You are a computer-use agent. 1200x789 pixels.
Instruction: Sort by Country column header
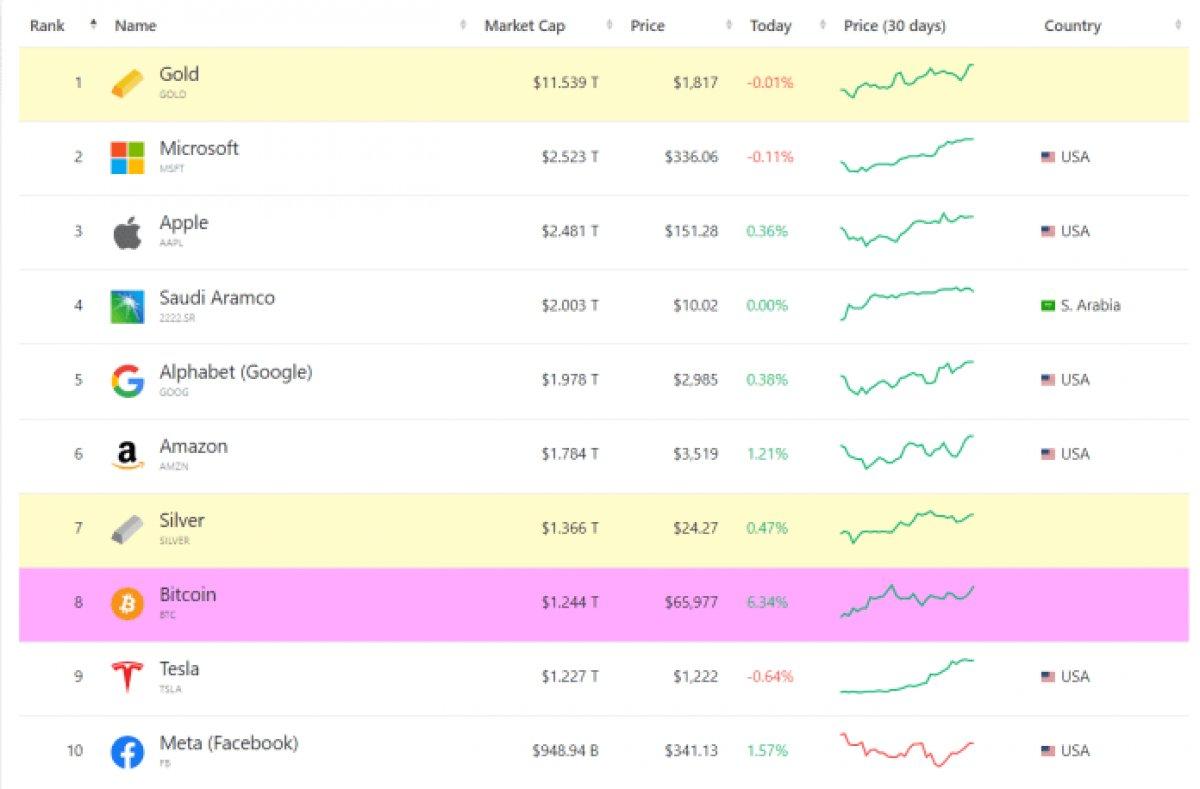click(1072, 26)
